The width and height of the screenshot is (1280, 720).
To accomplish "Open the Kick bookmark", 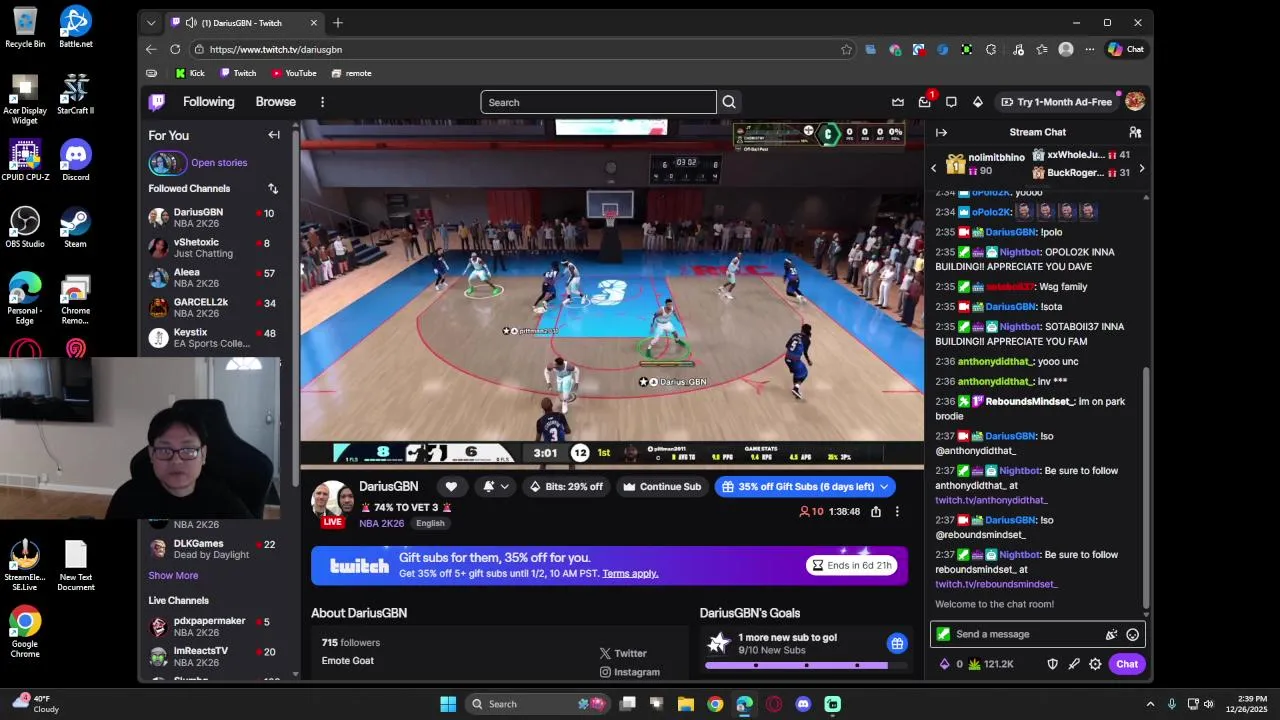I will click(x=190, y=73).
